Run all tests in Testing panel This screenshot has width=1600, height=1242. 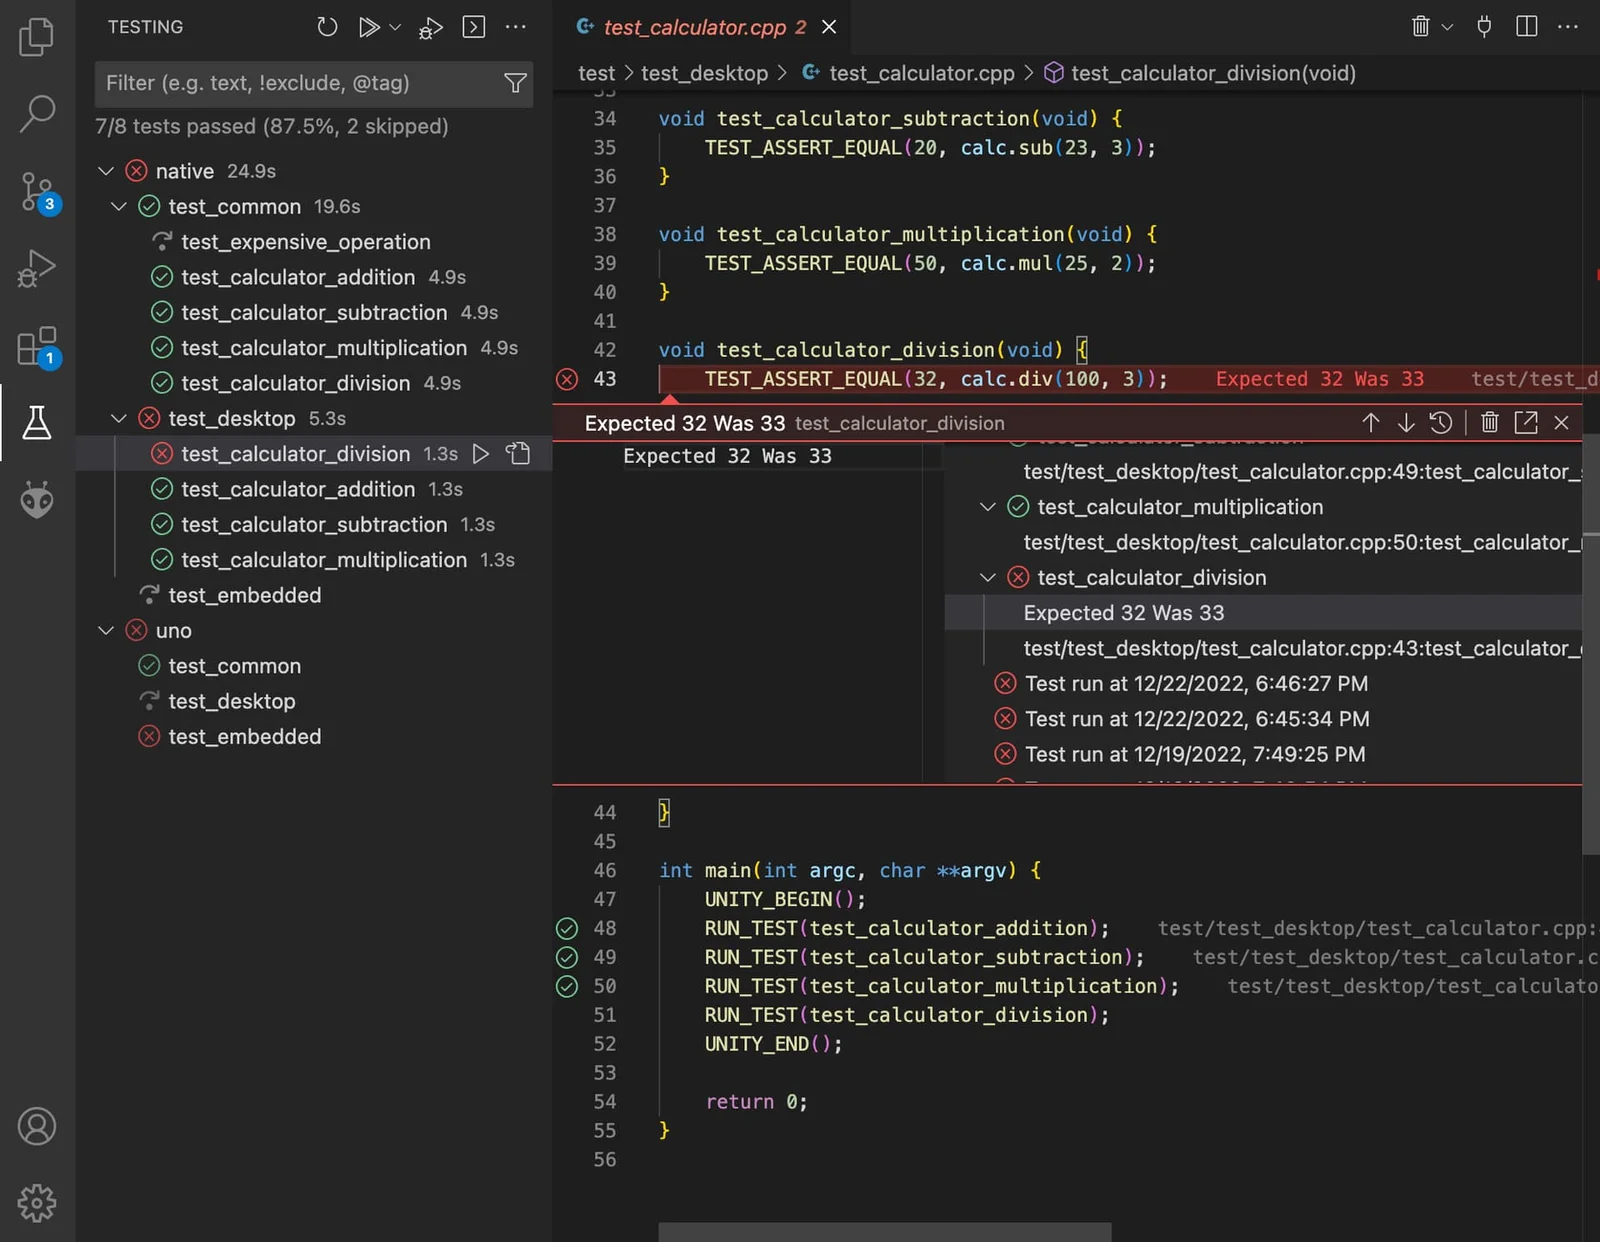tap(369, 27)
